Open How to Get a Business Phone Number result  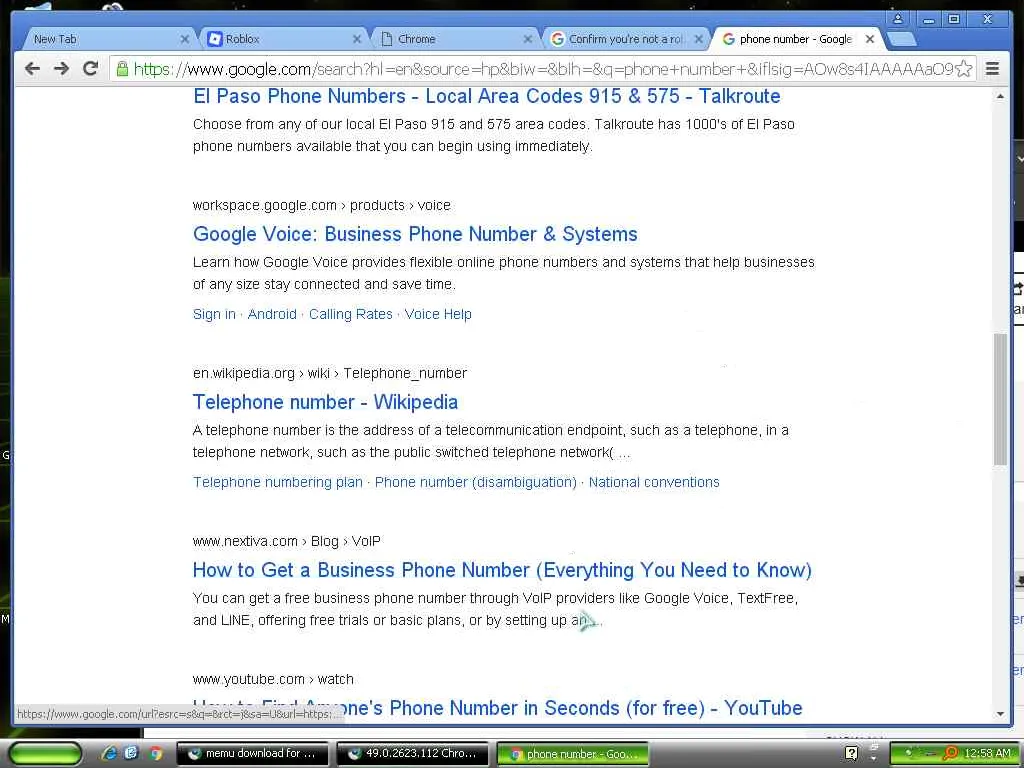502,569
